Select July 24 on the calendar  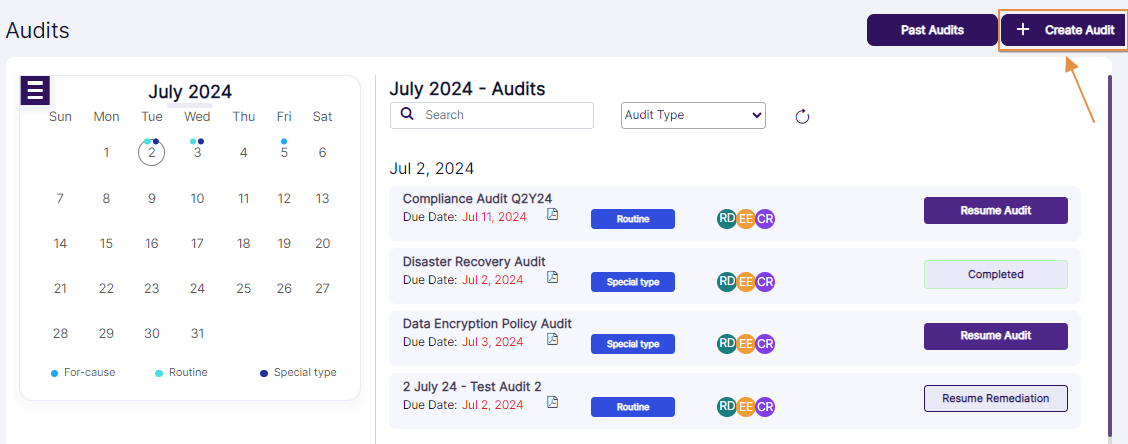197,289
